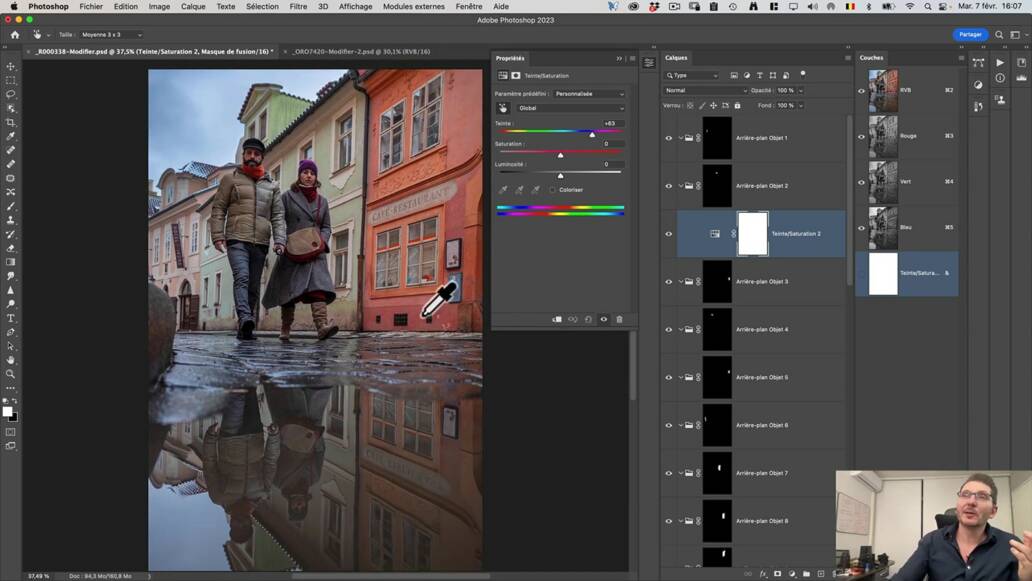
Task: Click lock position icon in Calques panel
Action: click(713, 105)
